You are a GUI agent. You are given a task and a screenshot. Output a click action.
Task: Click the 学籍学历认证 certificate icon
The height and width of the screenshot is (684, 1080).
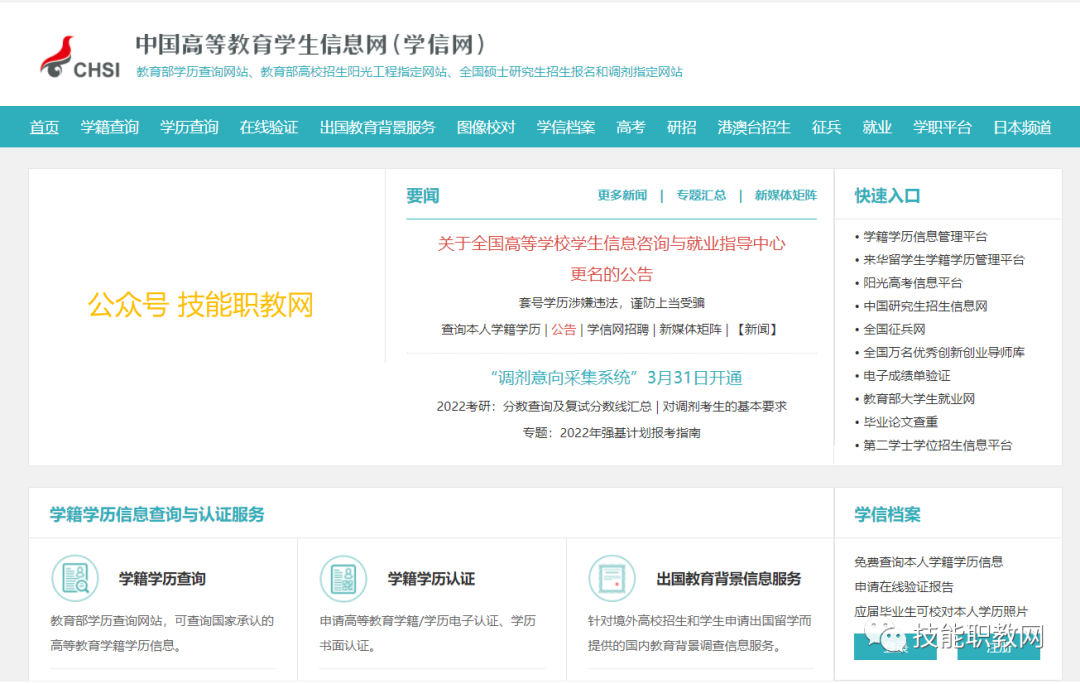343,578
